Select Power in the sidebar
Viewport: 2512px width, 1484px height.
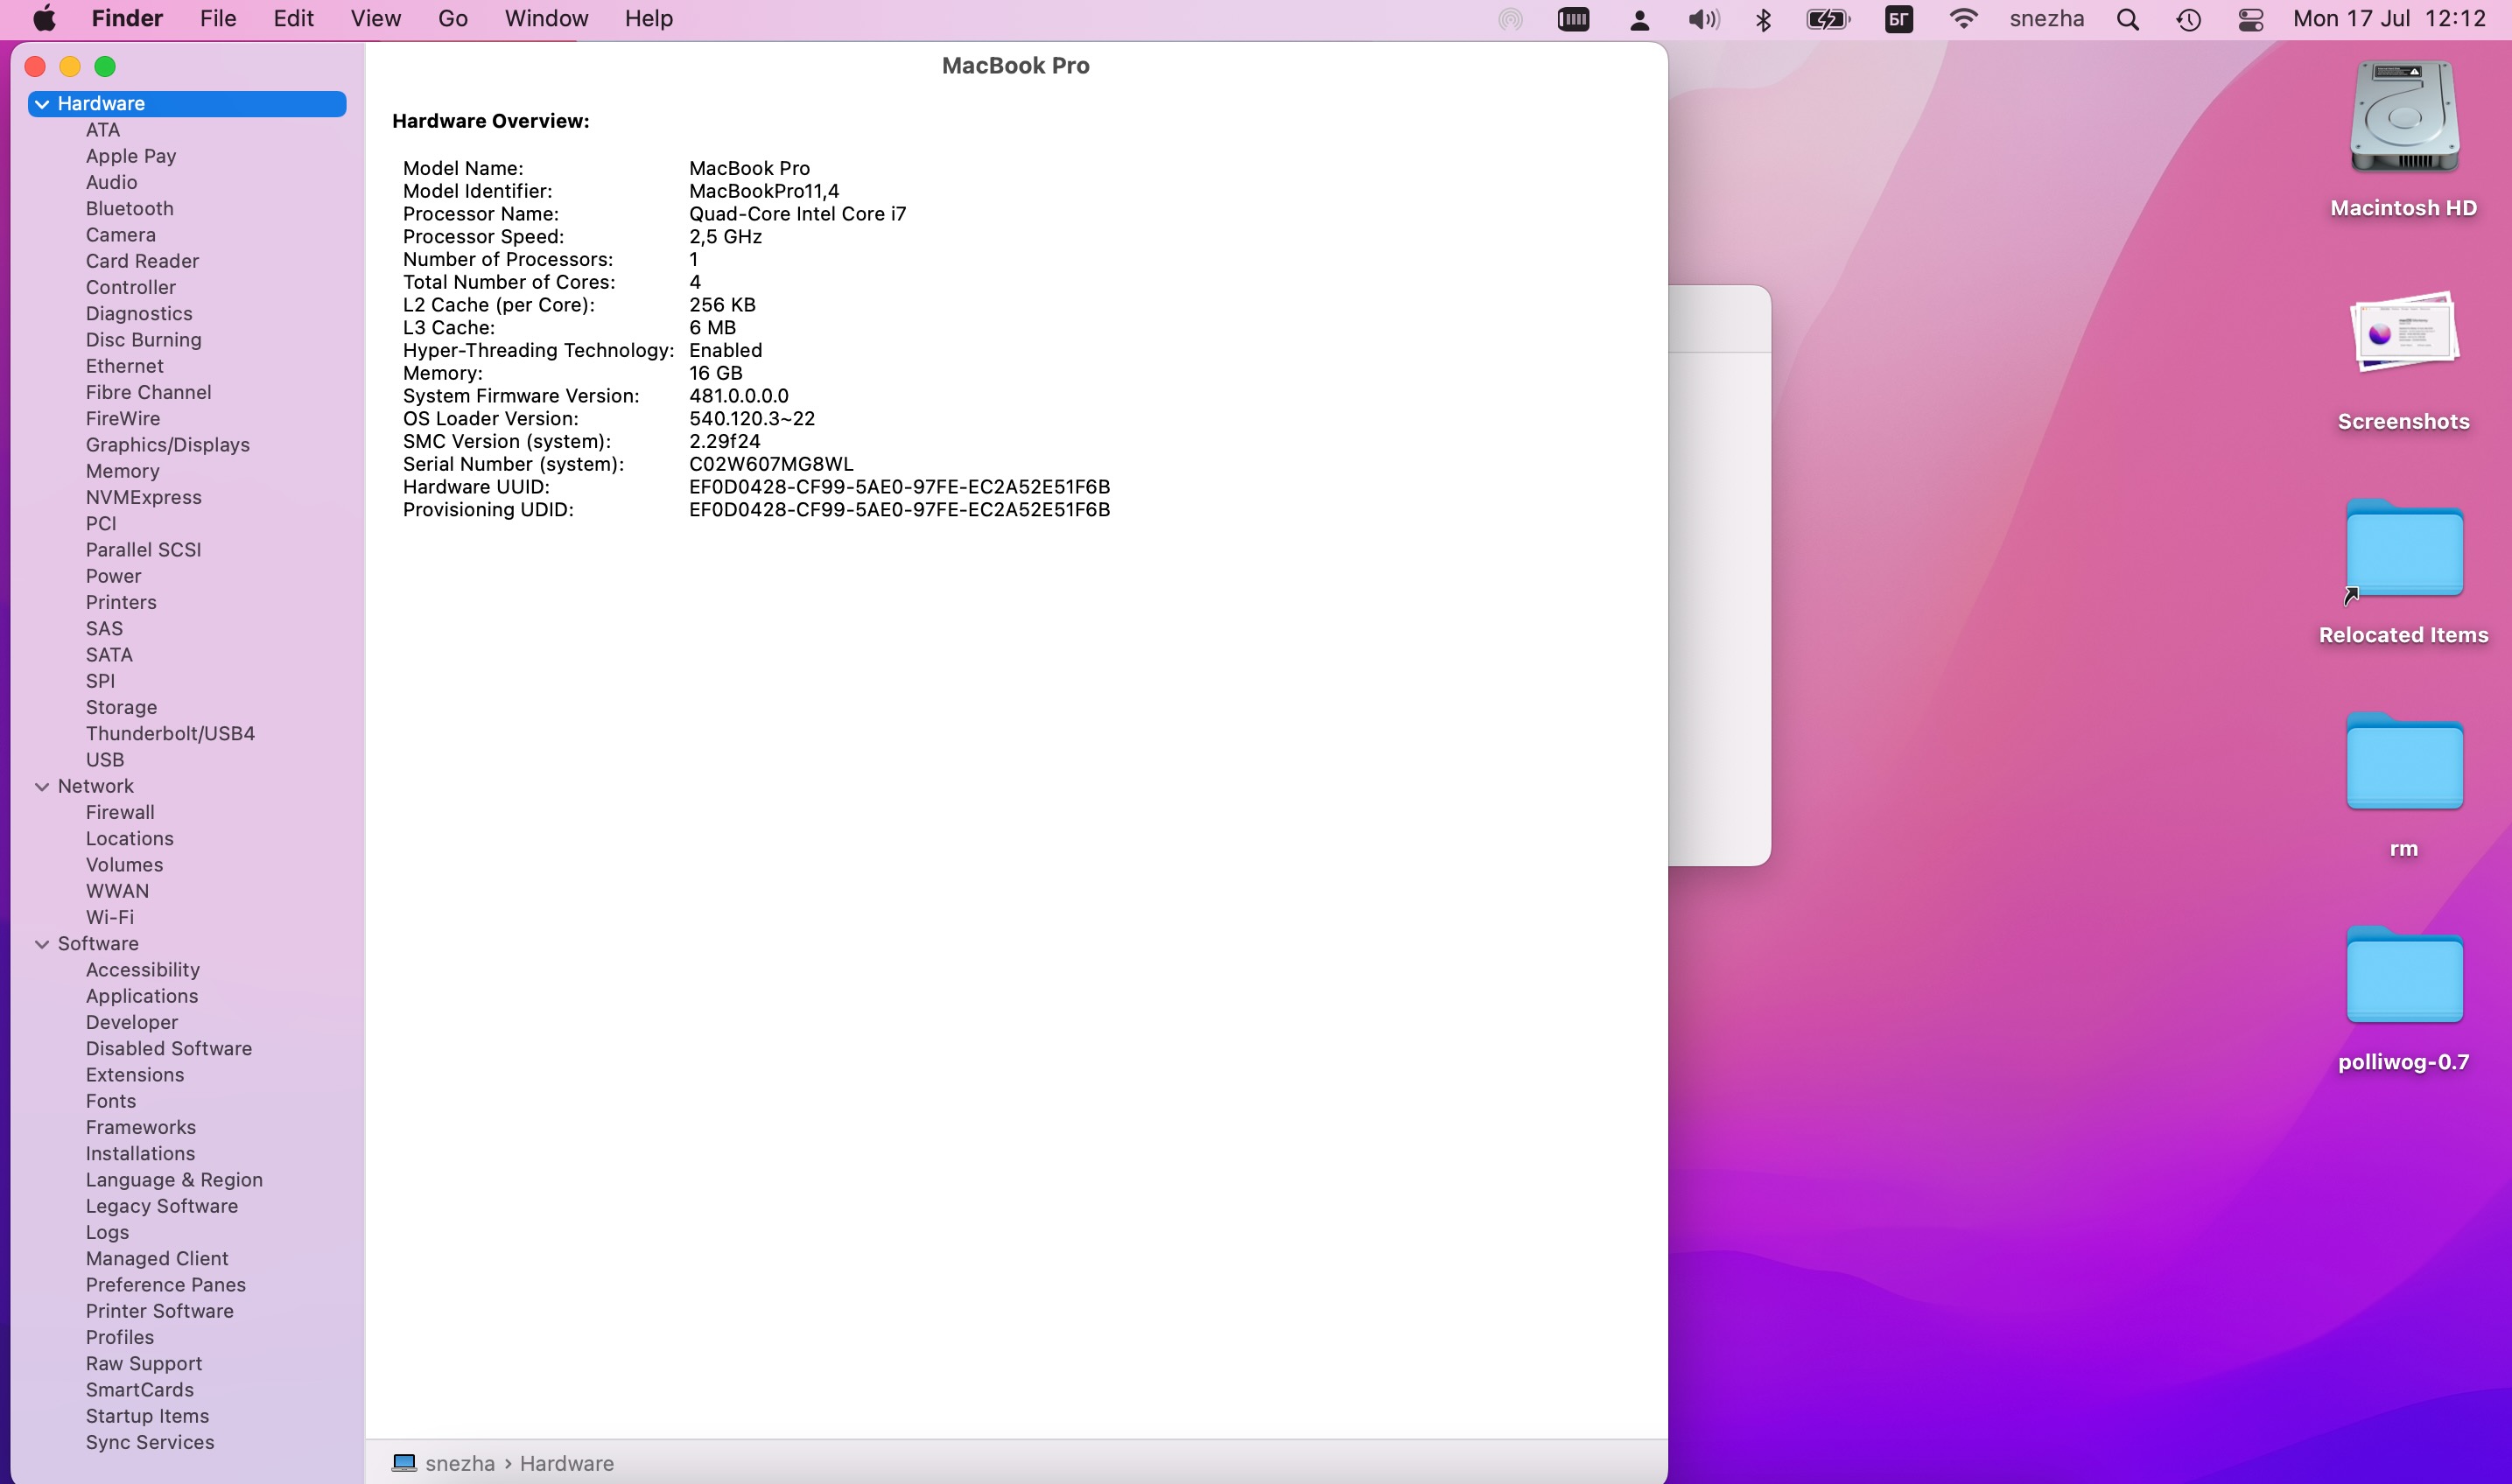click(113, 576)
